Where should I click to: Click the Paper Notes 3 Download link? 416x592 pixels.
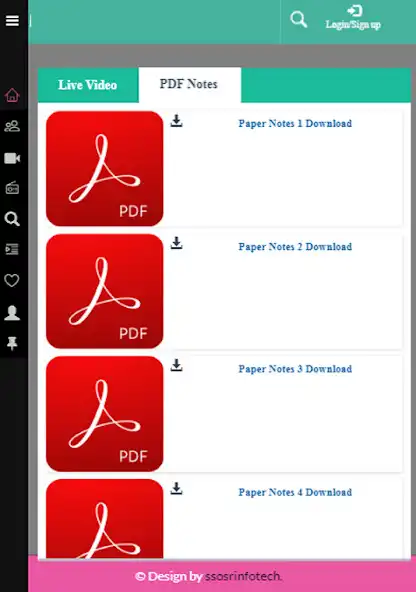[x=295, y=369]
